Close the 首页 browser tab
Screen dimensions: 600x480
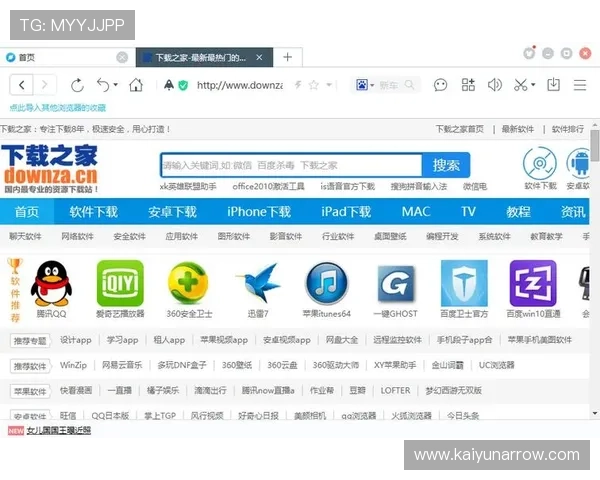[x=122, y=57]
